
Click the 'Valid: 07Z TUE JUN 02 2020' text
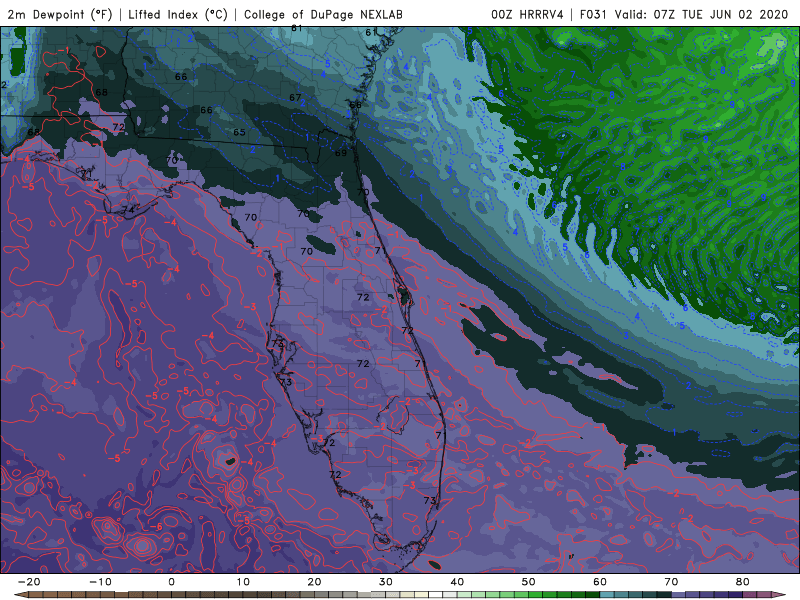tap(702, 14)
